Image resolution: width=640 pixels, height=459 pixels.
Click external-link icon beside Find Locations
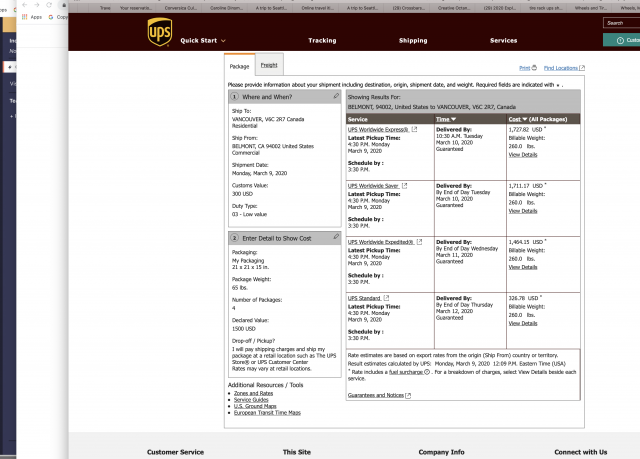[x=582, y=68]
